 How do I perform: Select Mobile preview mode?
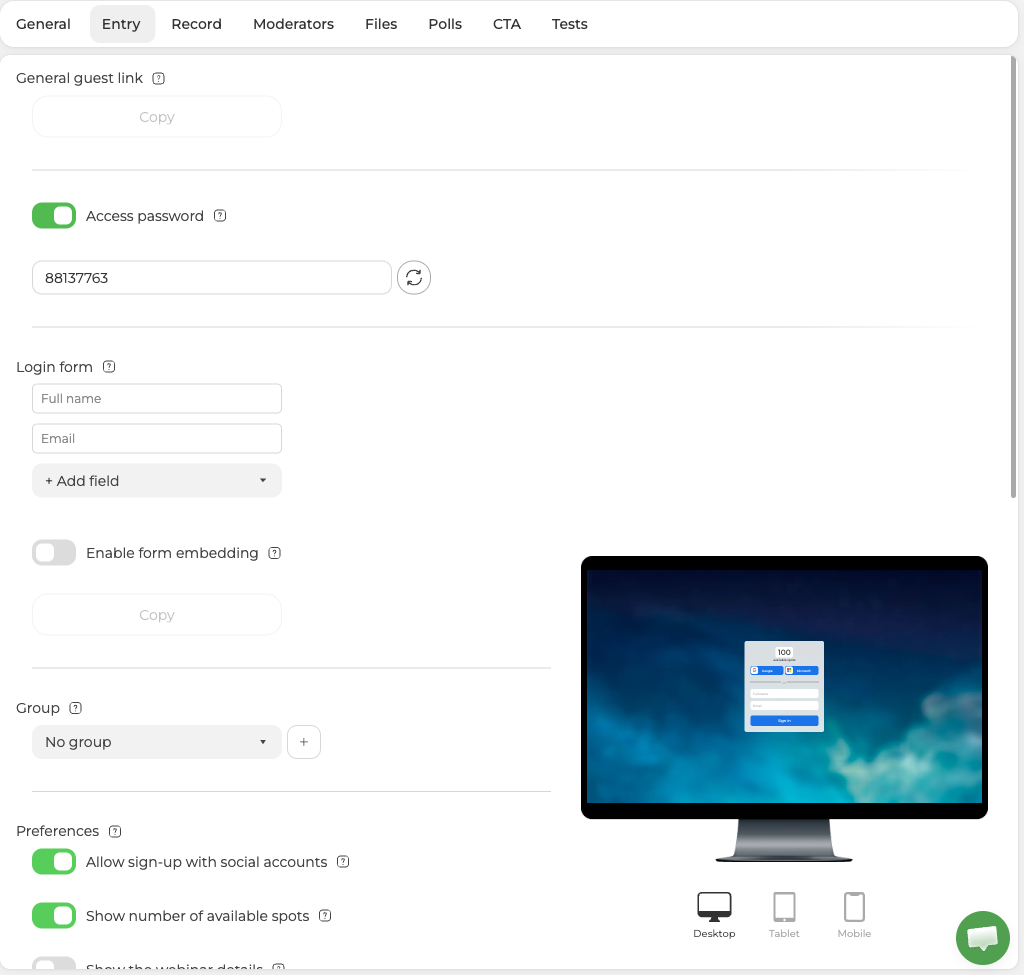click(854, 915)
